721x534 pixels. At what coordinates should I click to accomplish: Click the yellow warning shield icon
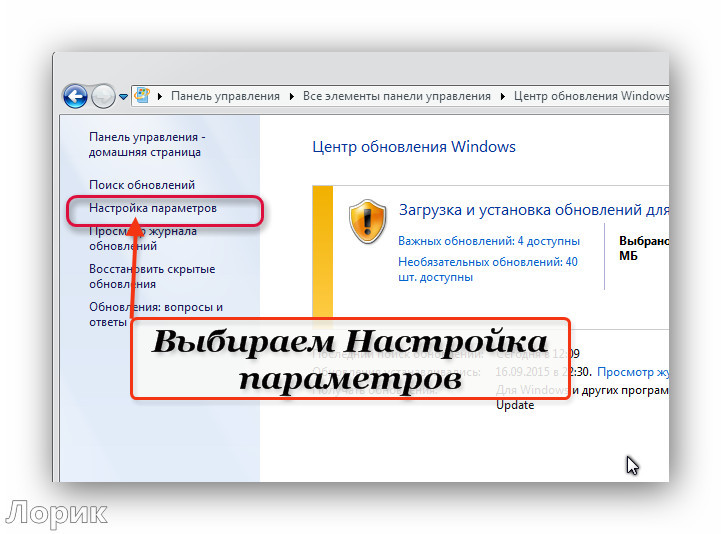[x=367, y=221]
